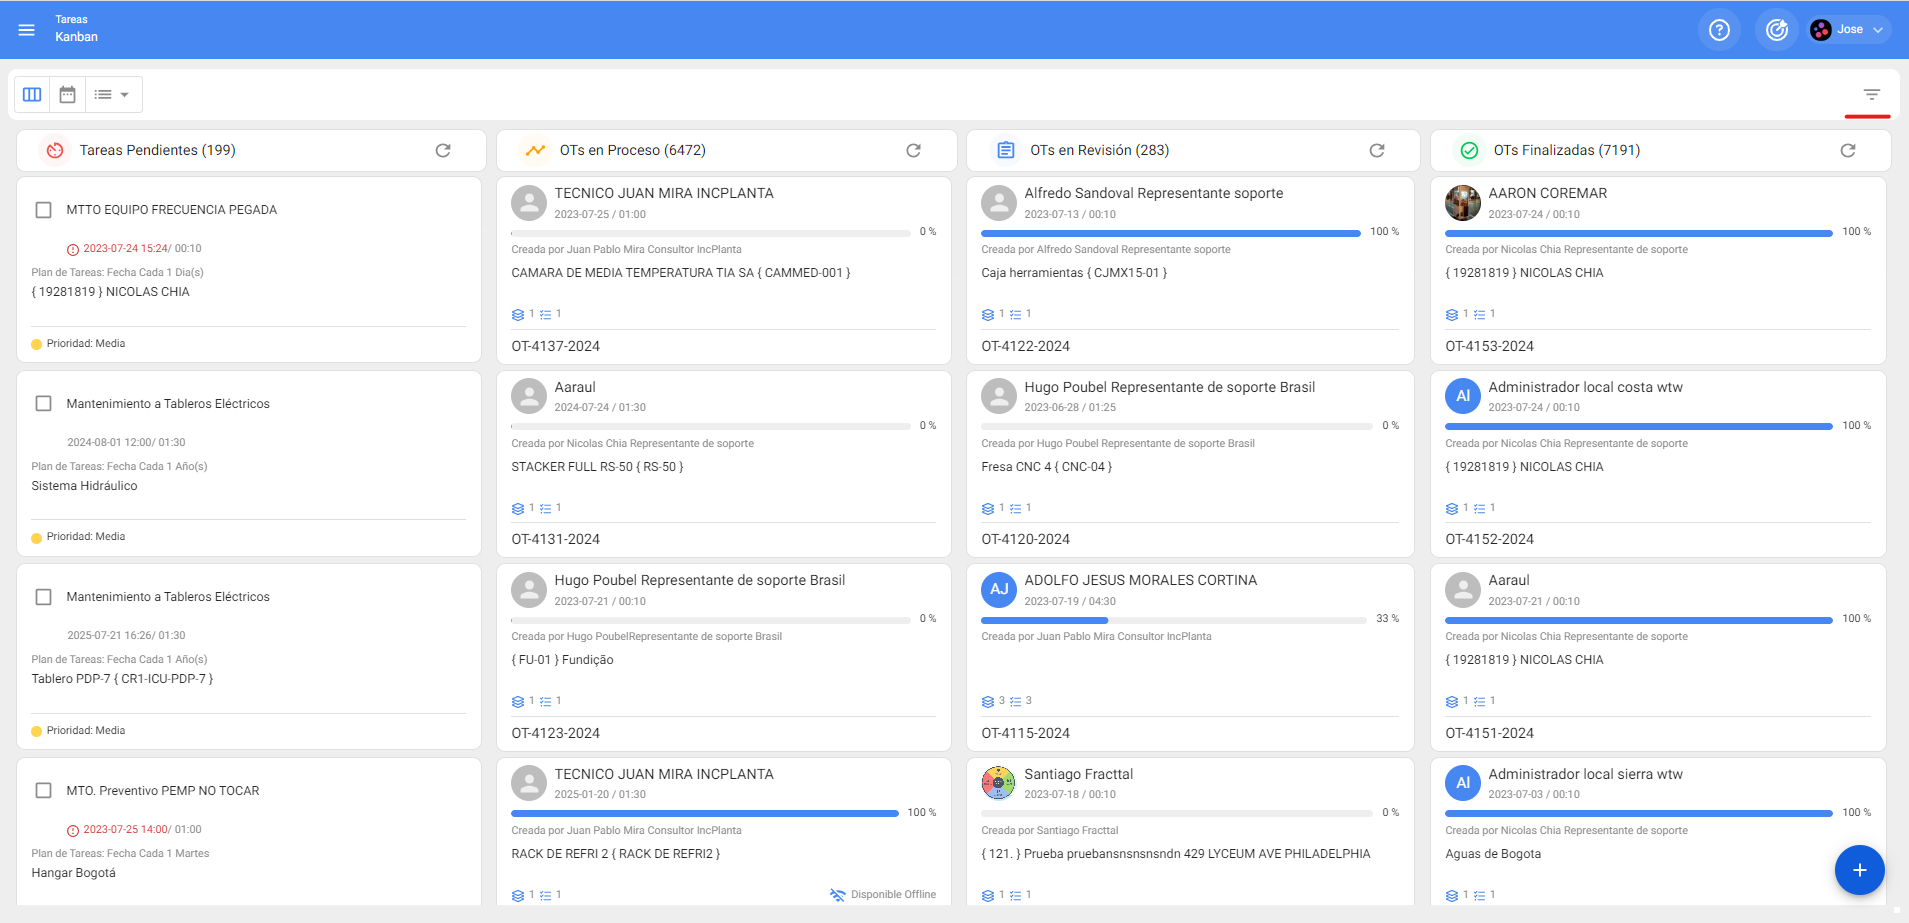Open the Jose user account dropdown
The image size is (1909, 923).
point(1849,30)
